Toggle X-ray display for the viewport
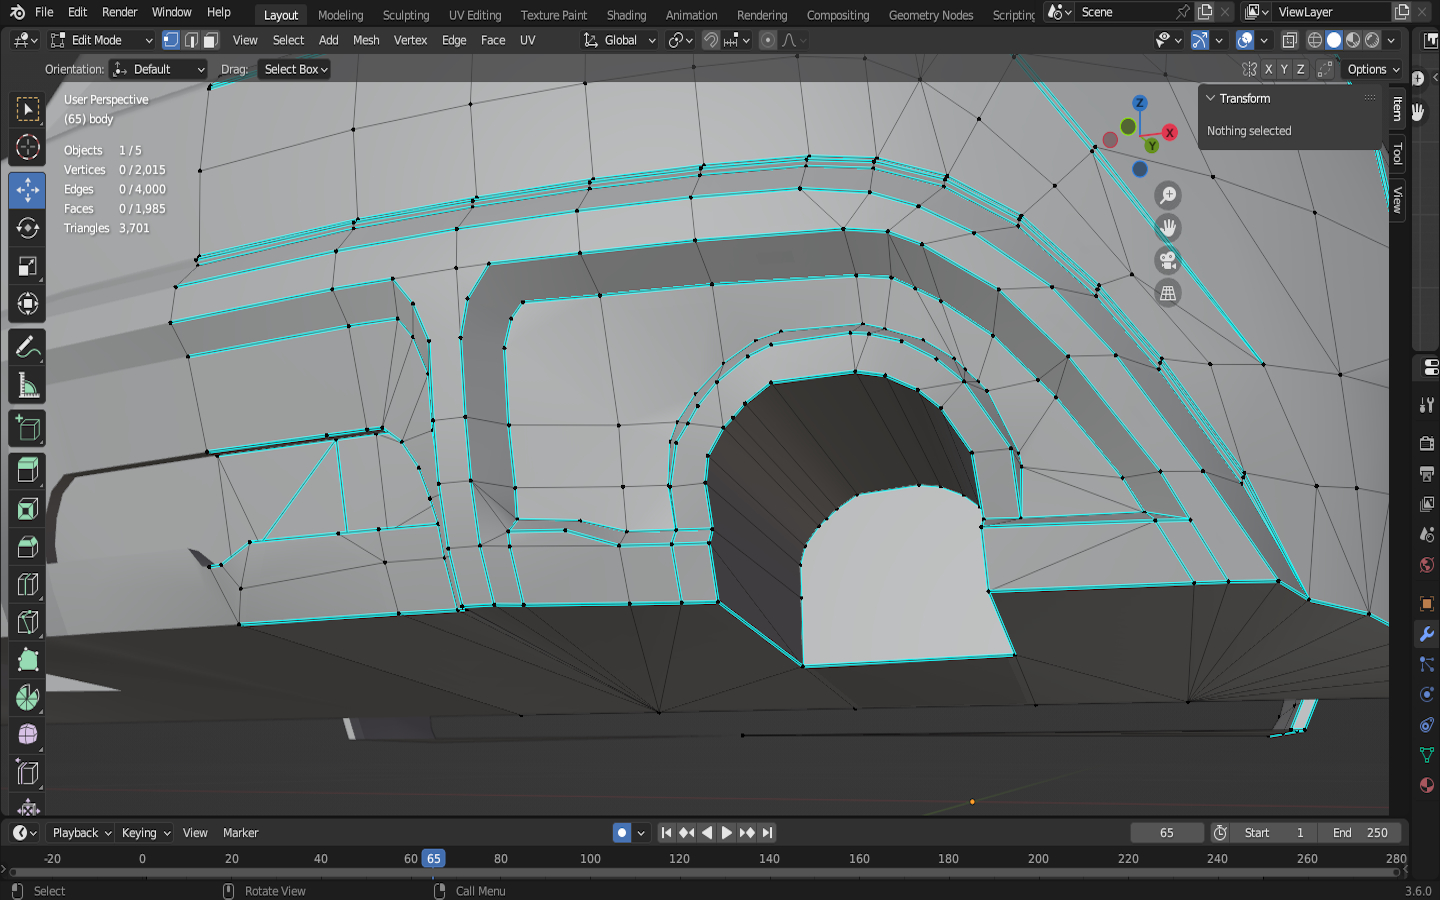Image resolution: width=1440 pixels, height=900 pixels. click(1289, 40)
